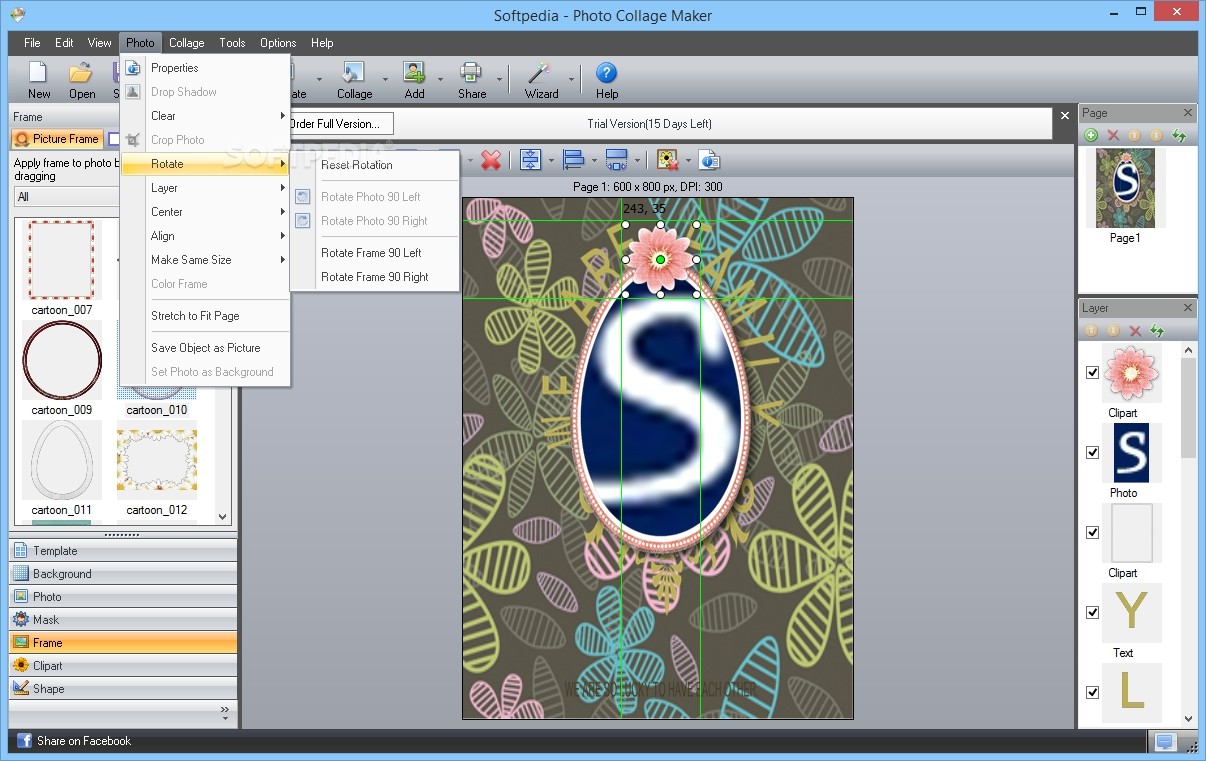Close the trial version banner
This screenshot has width=1206, height=761.
point(1064,116)
